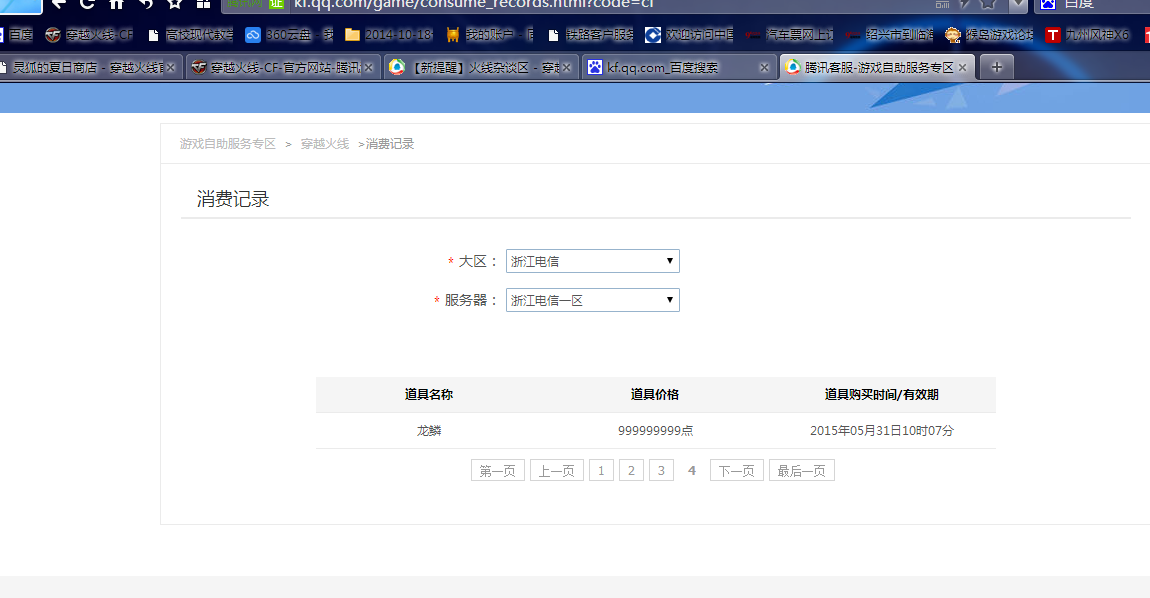Expand the 服务器 dropdown showing 浙江电信一区
This screenshot has width=1150, height=598.
point(593,300)
